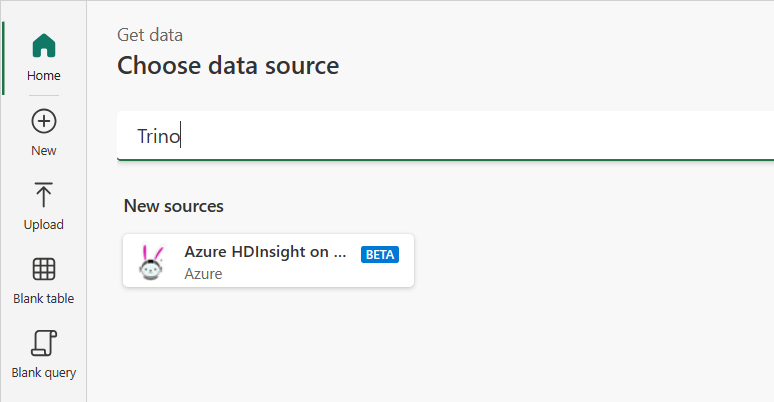Choose the Blank query label
The width and height of the screenshot is (774, 402).
tap(44, 373)
